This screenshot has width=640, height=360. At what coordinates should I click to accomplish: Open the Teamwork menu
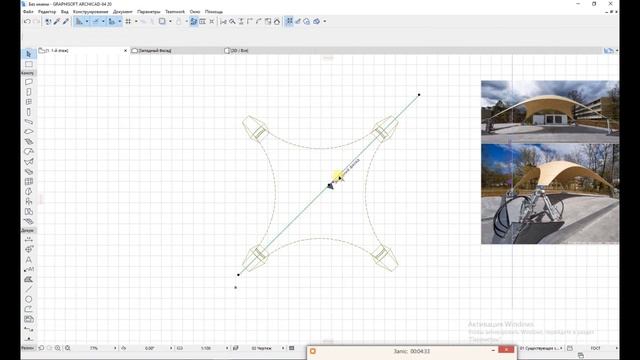coord(175,12)
